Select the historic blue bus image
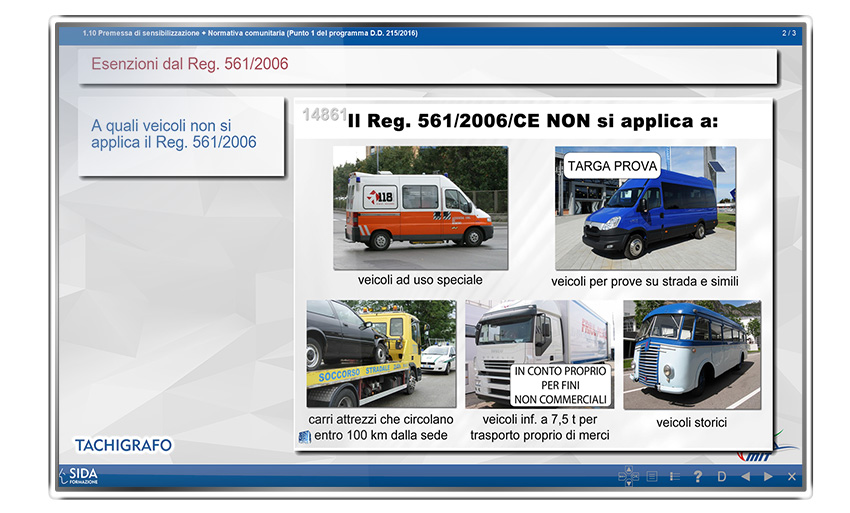This screenshot has height=513, width=850. click(x=691, y=354)
